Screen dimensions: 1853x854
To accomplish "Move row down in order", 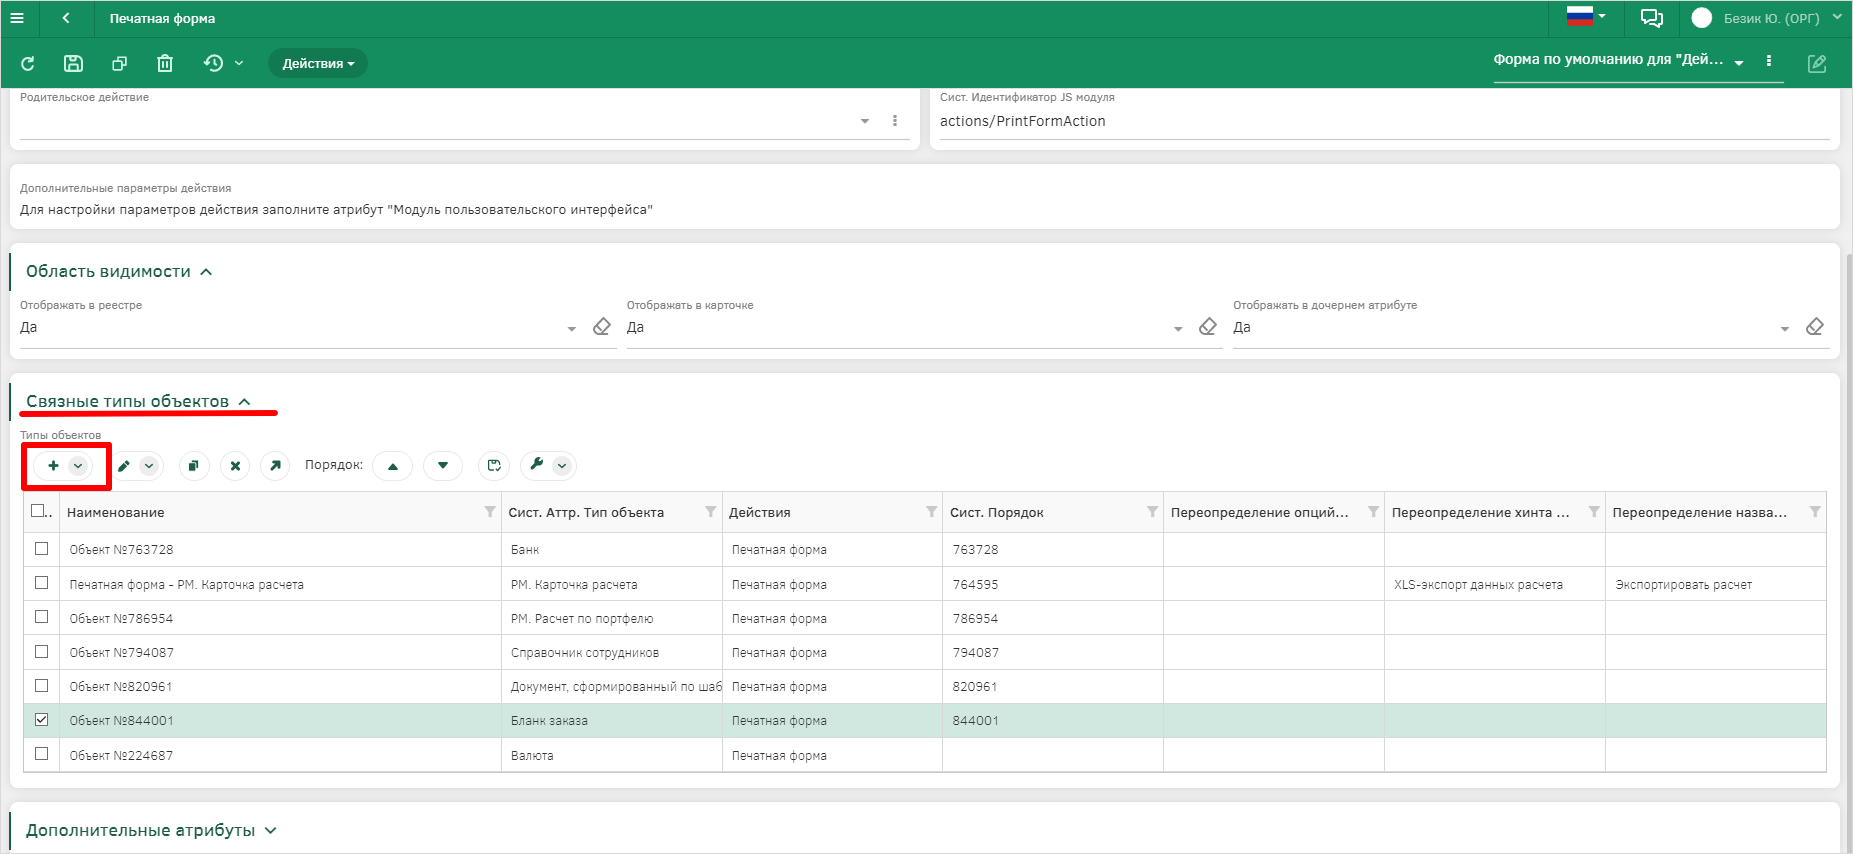I will point(443,466).
